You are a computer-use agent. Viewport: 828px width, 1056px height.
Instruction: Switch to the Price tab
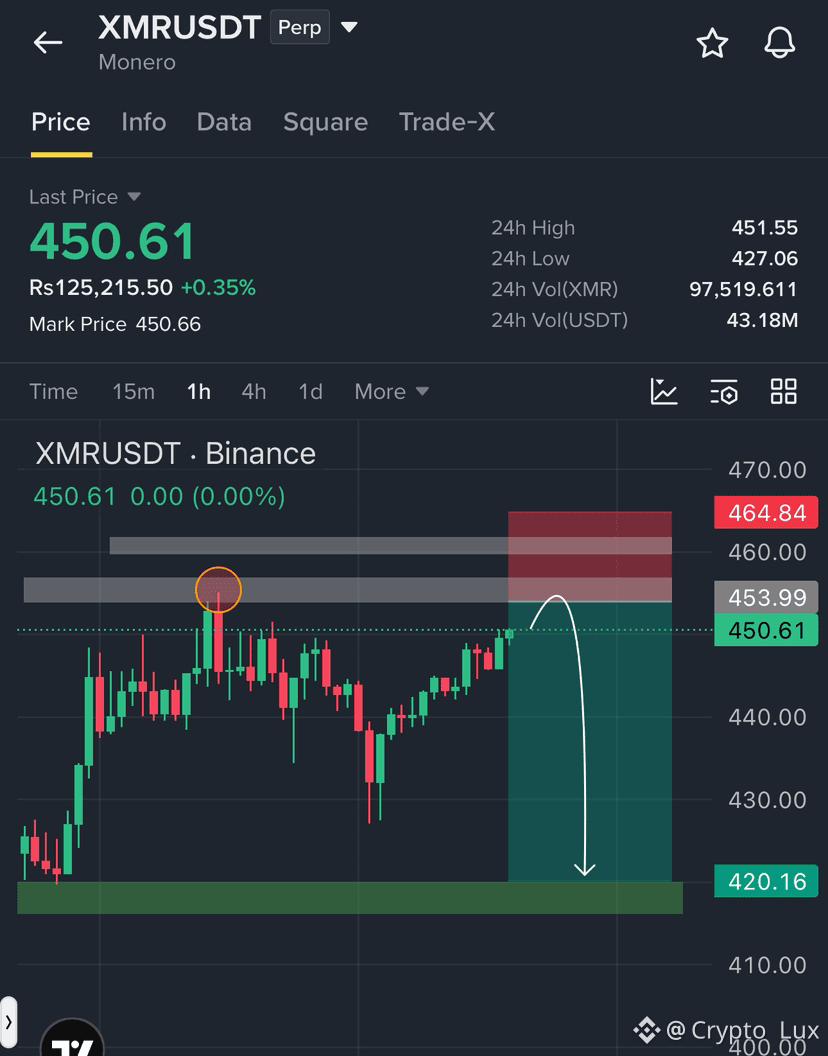61,122
